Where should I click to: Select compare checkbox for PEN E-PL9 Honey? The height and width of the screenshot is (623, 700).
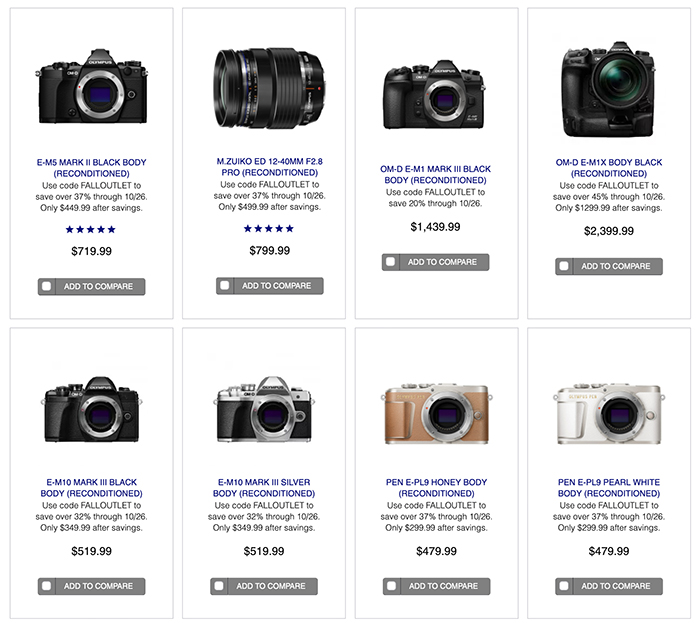coord(392,586)
